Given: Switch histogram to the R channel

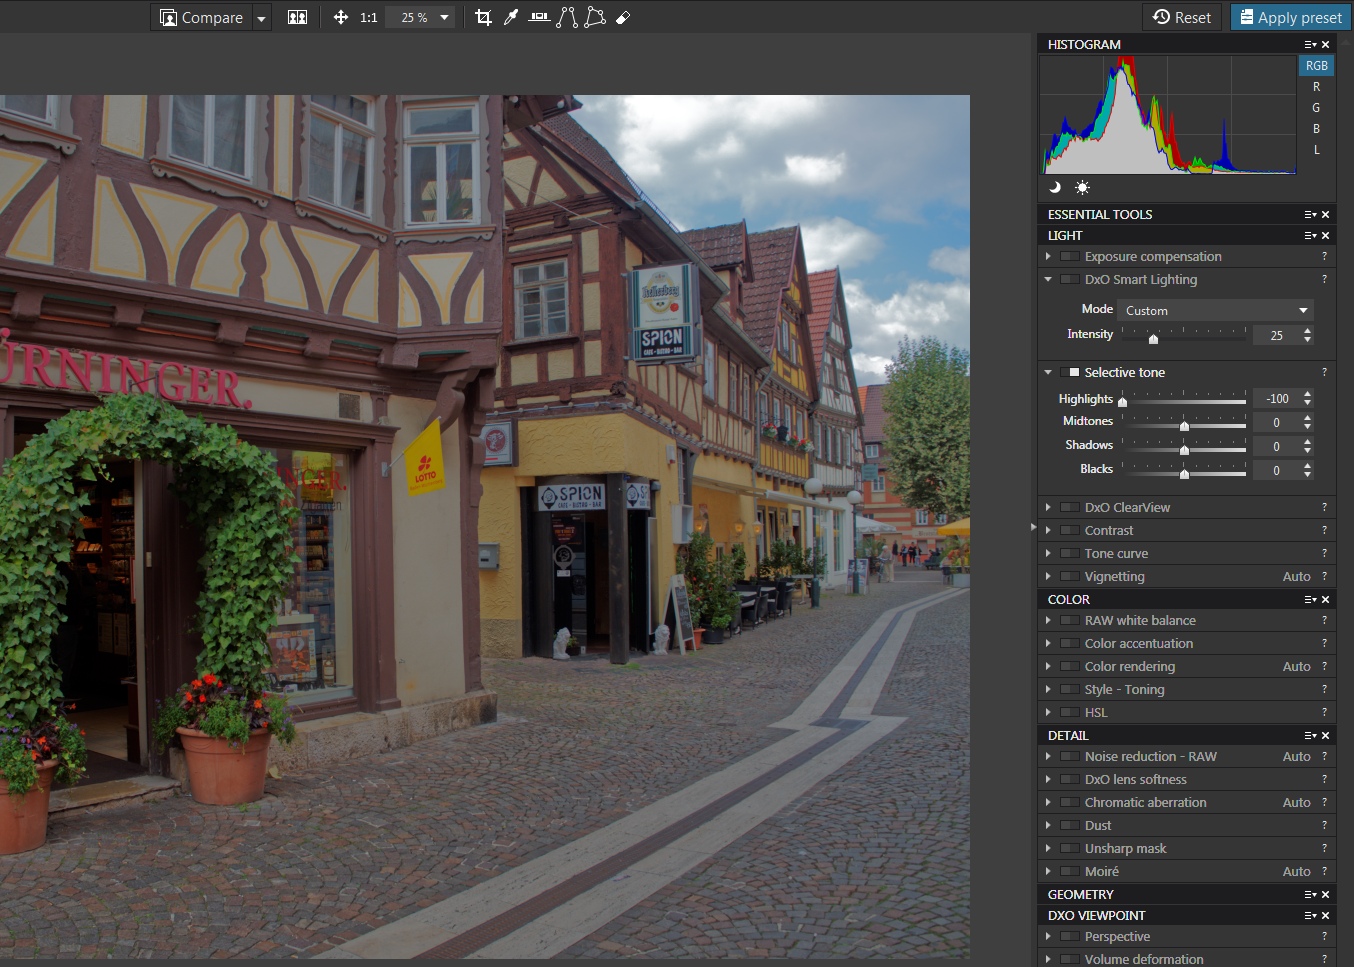Looking at the screenshot, I should click(1316, 87).
